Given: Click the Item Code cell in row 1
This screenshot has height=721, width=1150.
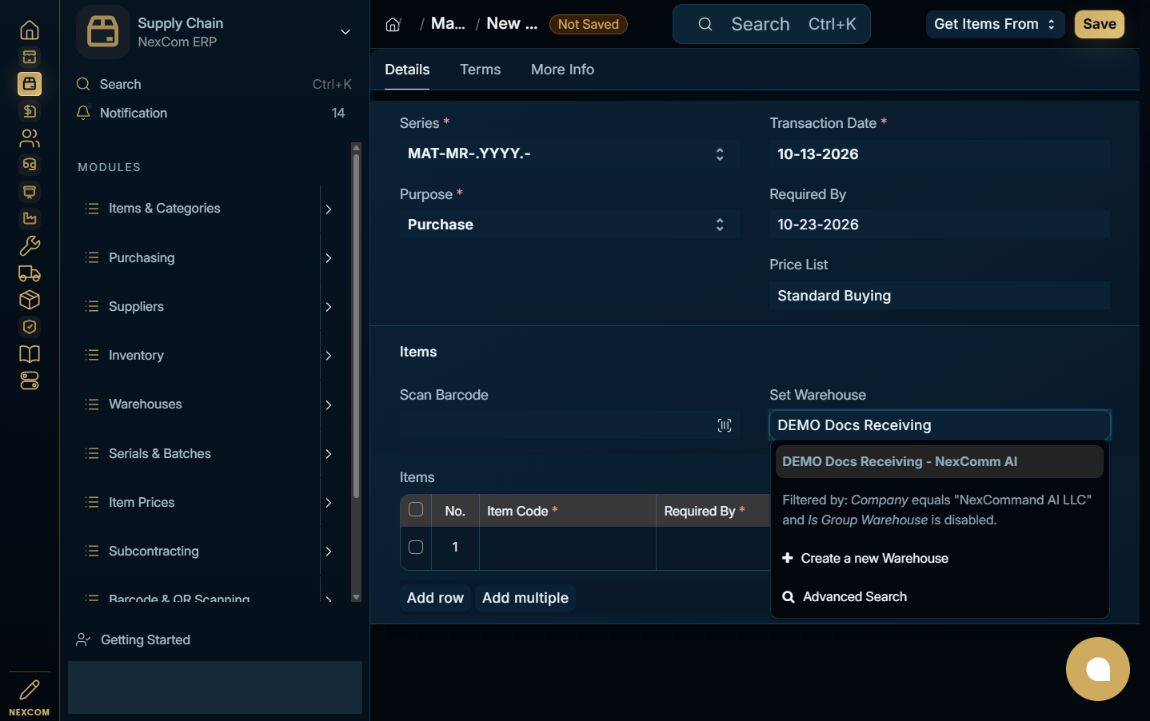Looking at the screenshot, I should point(568,548).
